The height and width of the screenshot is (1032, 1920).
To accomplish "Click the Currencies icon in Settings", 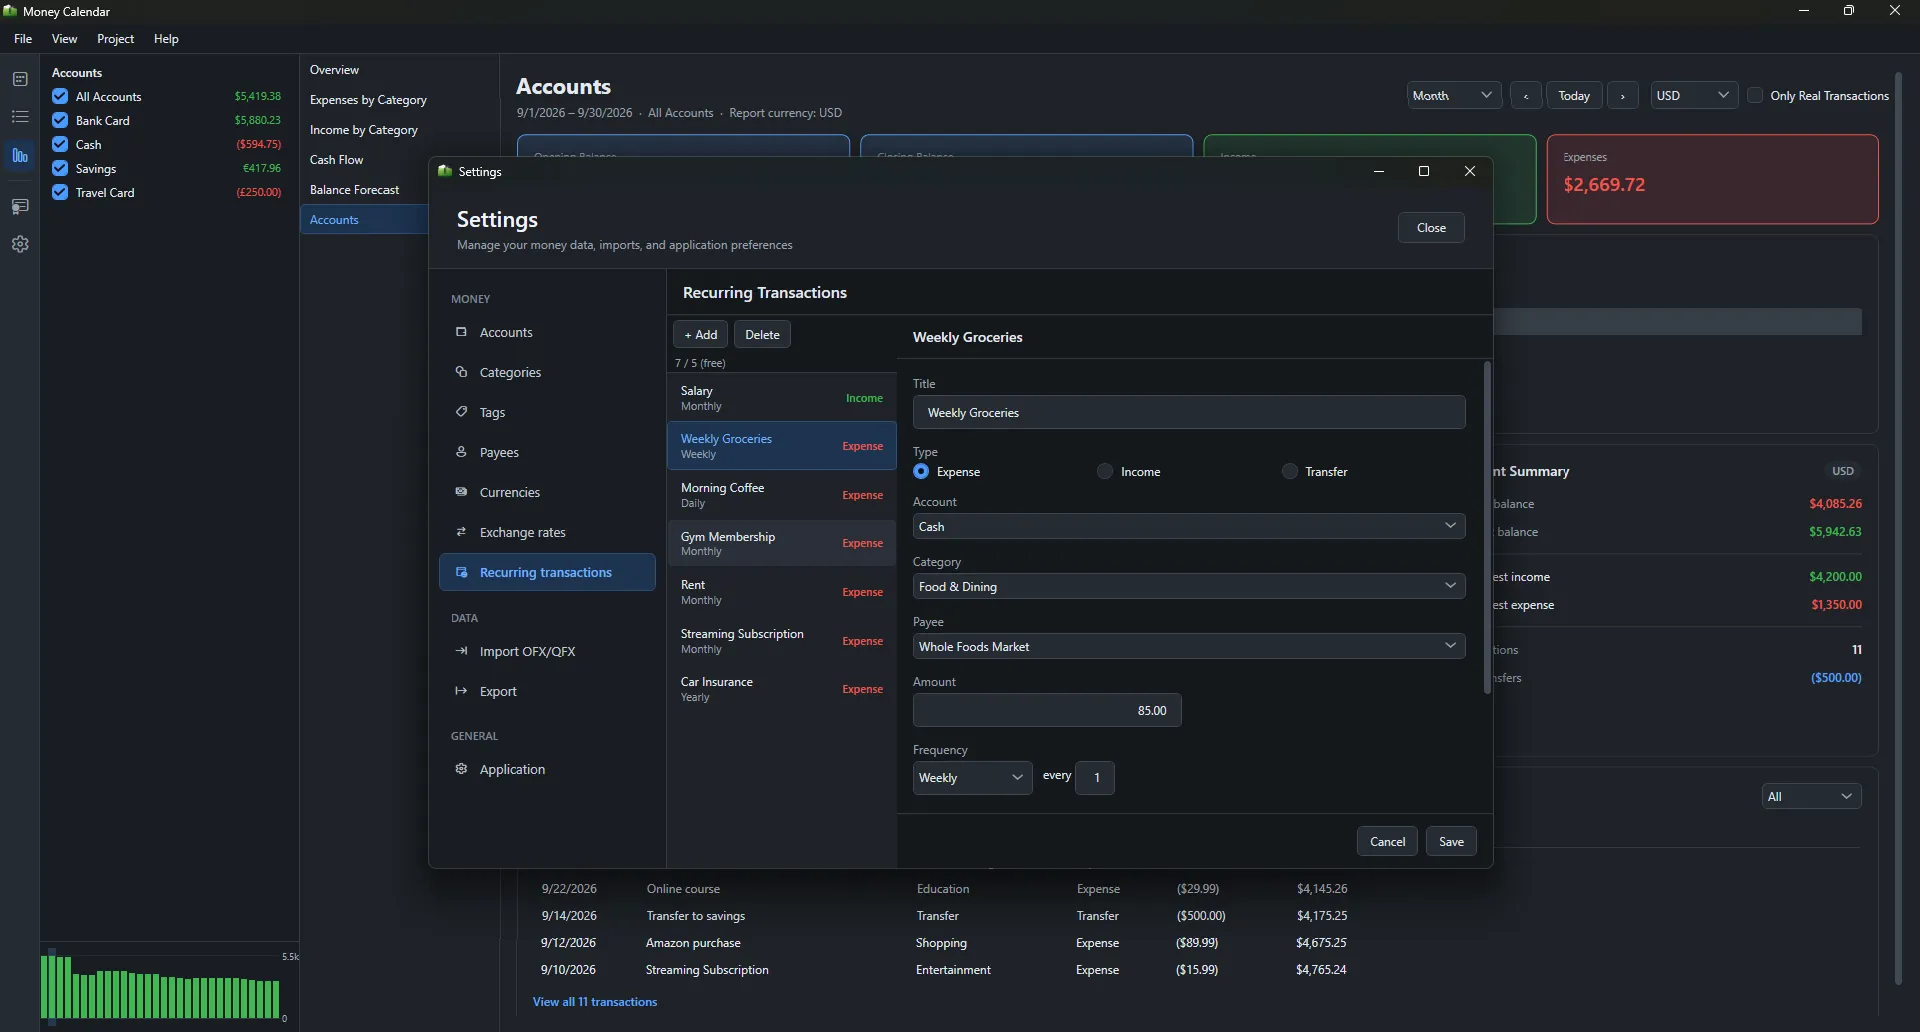I will tap(461, 492).
